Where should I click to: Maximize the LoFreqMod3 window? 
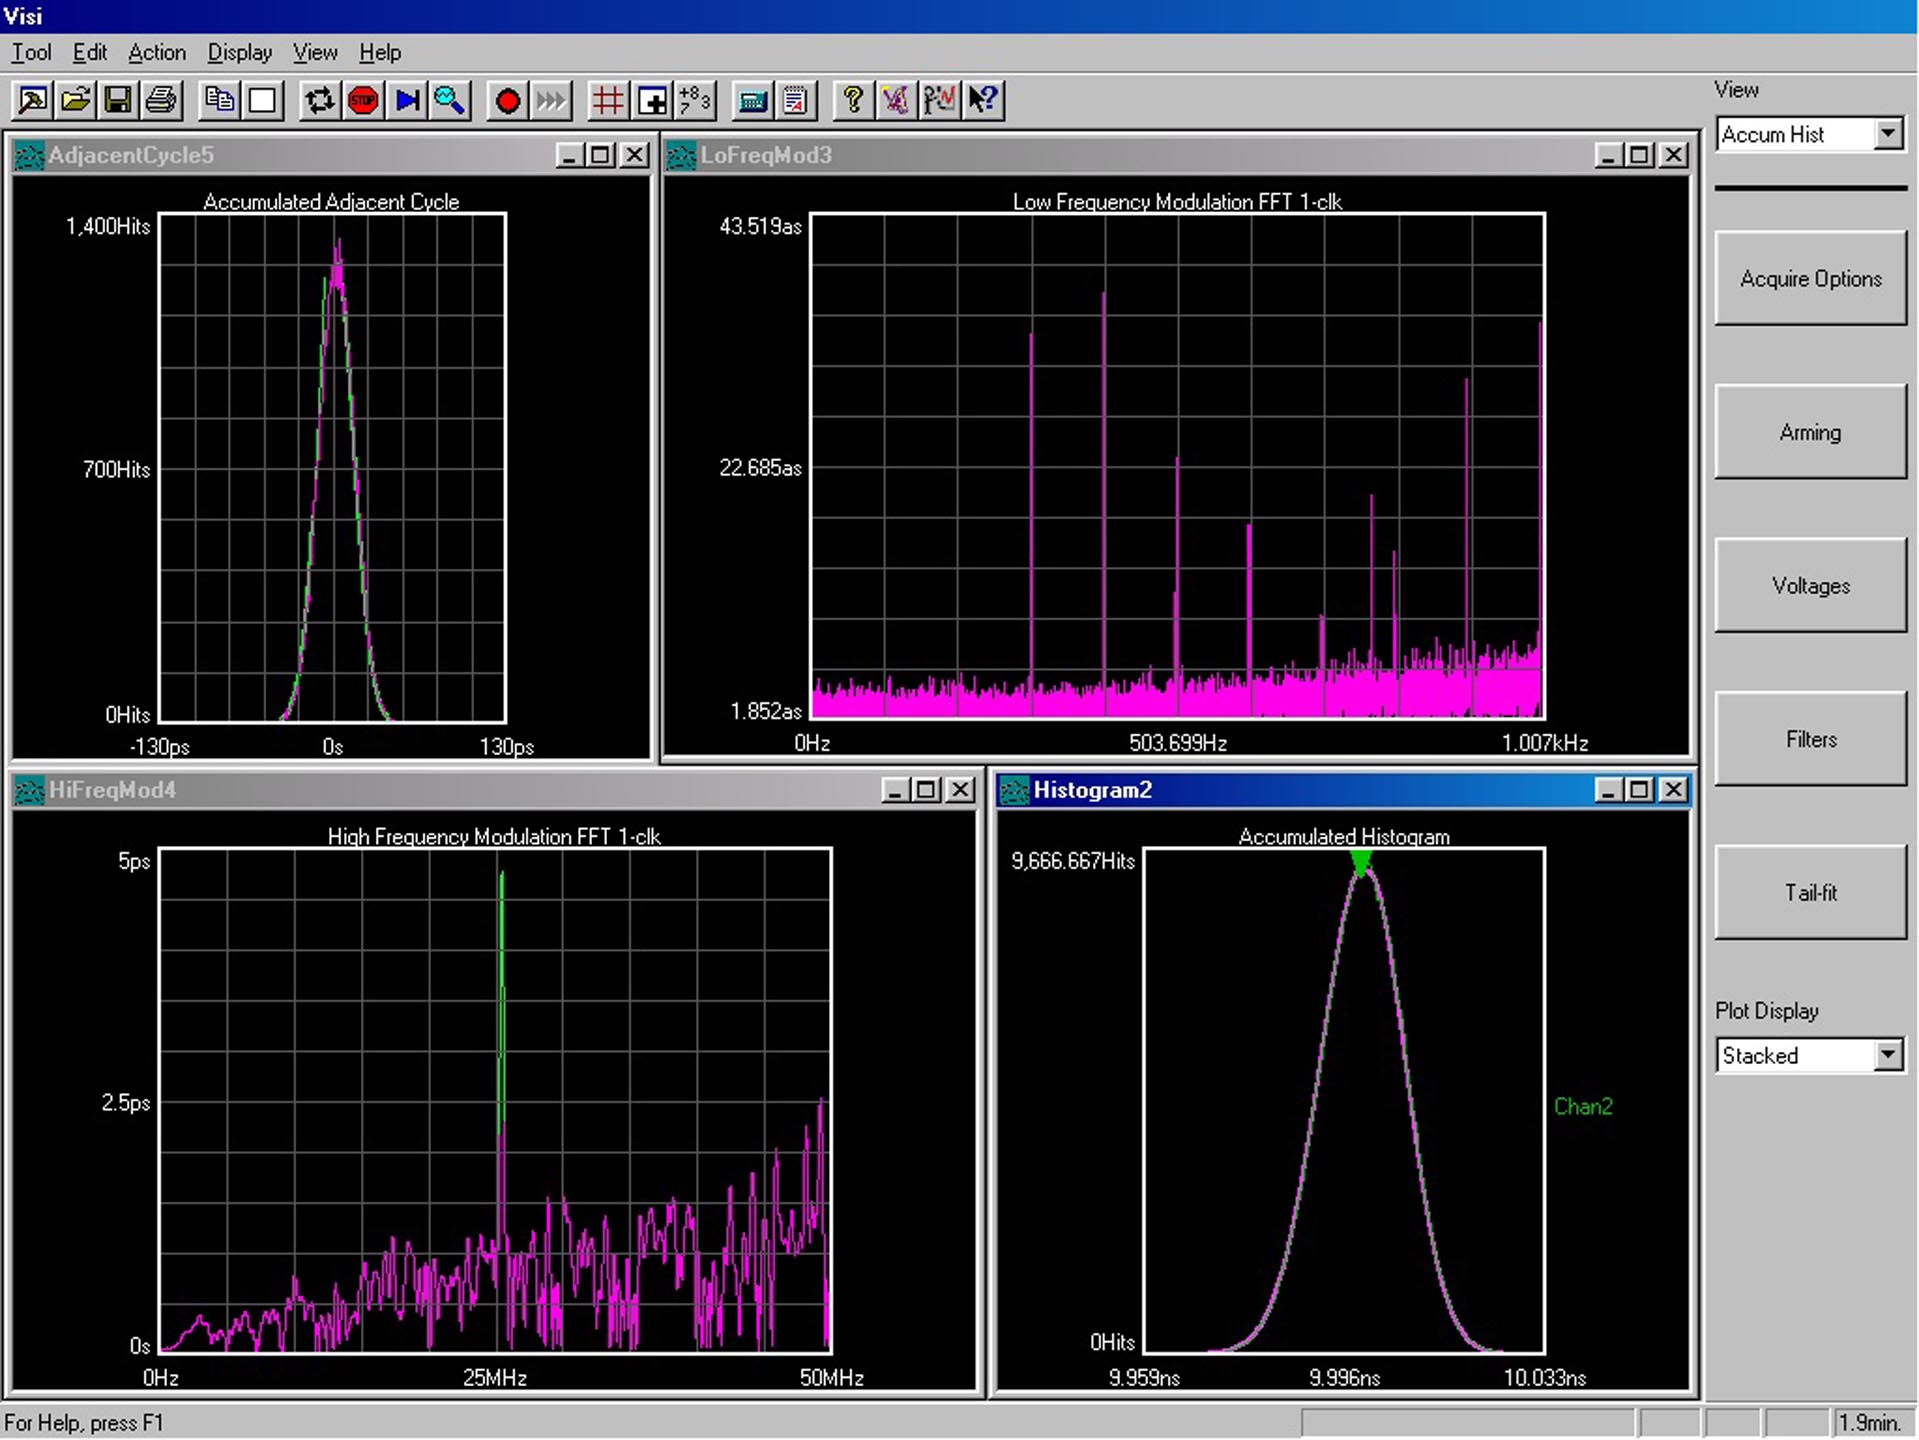click(x=1640, y=155)
